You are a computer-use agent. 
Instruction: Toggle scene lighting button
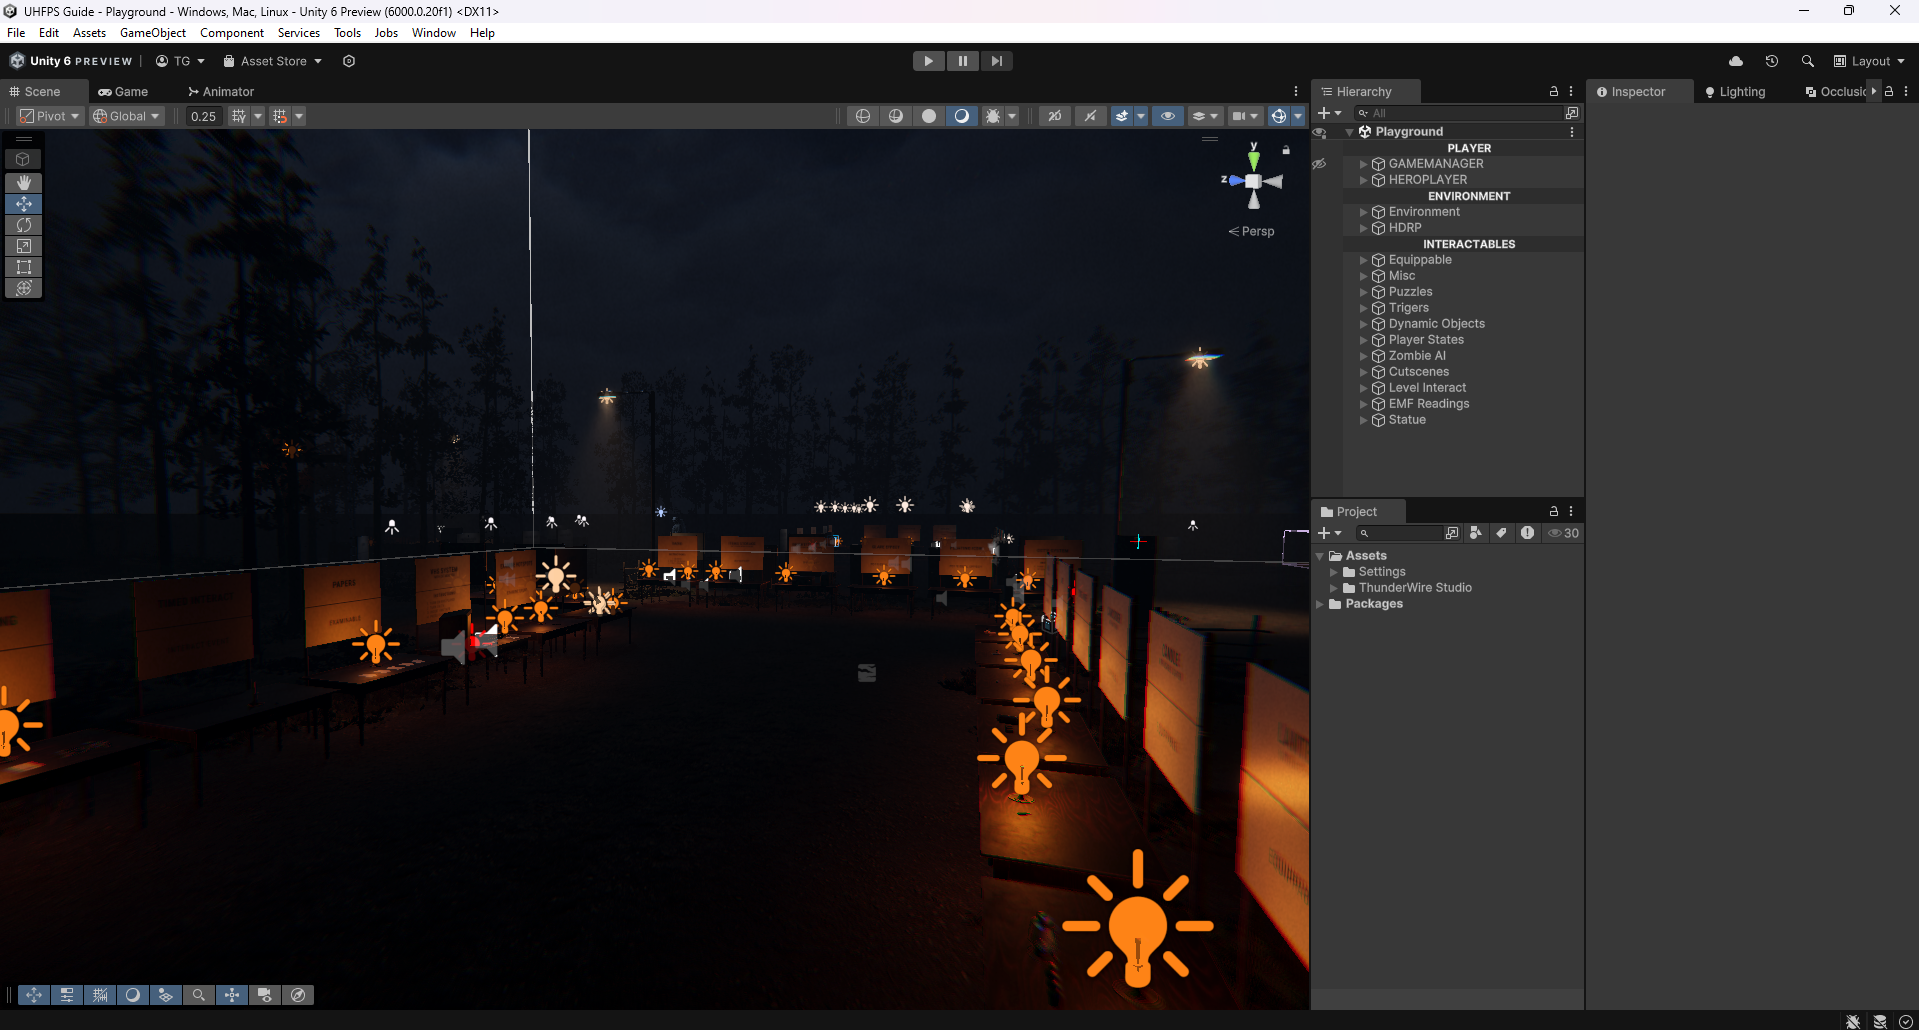pos(961,116)
